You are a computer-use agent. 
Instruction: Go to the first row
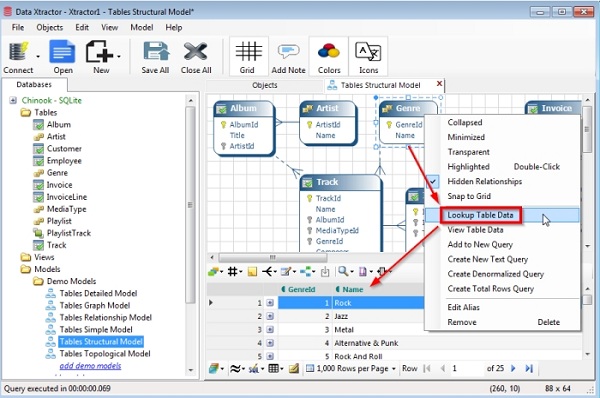point(427,369)
